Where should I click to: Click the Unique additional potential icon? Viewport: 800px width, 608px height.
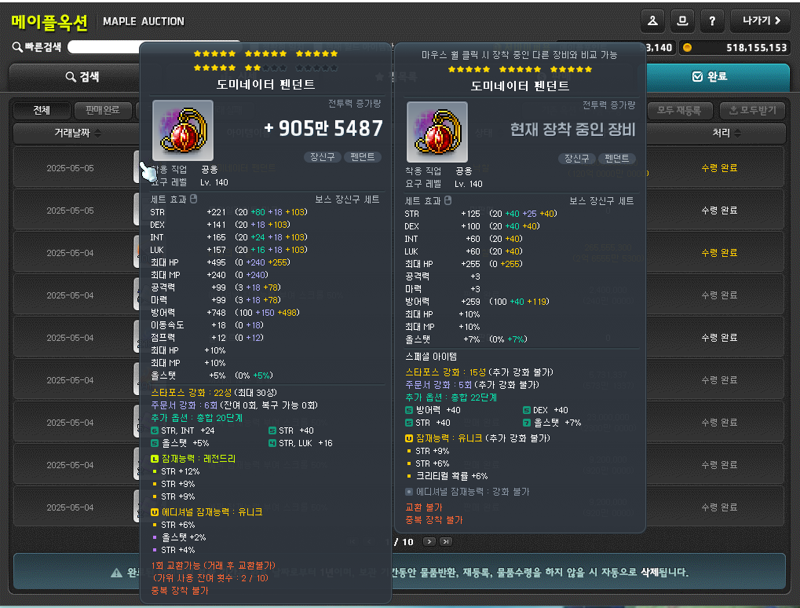coord(155,512)
